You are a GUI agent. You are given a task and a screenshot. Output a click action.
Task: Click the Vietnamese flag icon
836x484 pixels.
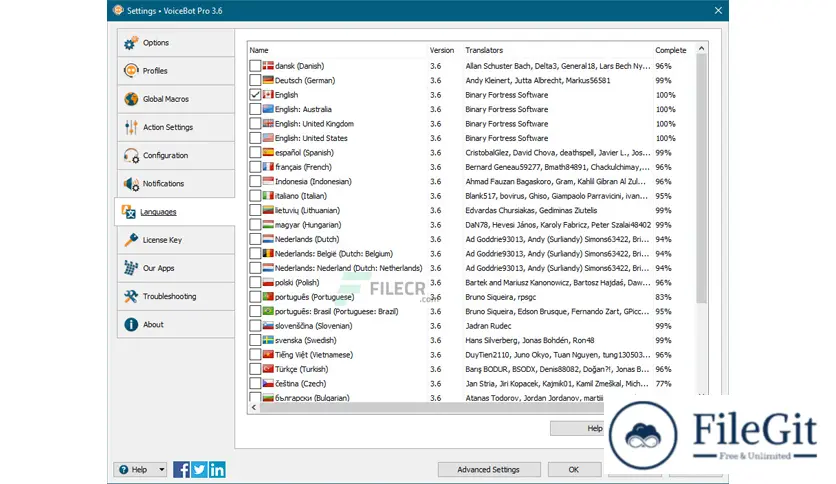click(x=268, y=354)
